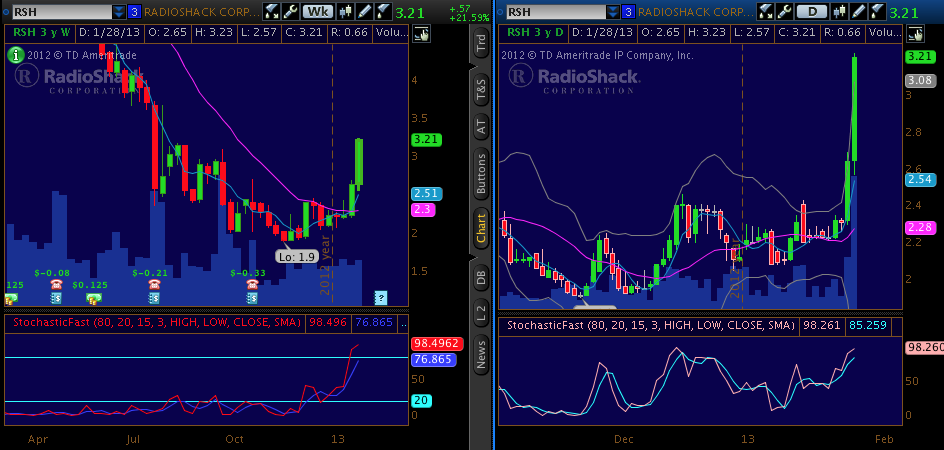Open blue 3 color link in right chart
This screenshot has height=450, width=944.
[628, 11]
